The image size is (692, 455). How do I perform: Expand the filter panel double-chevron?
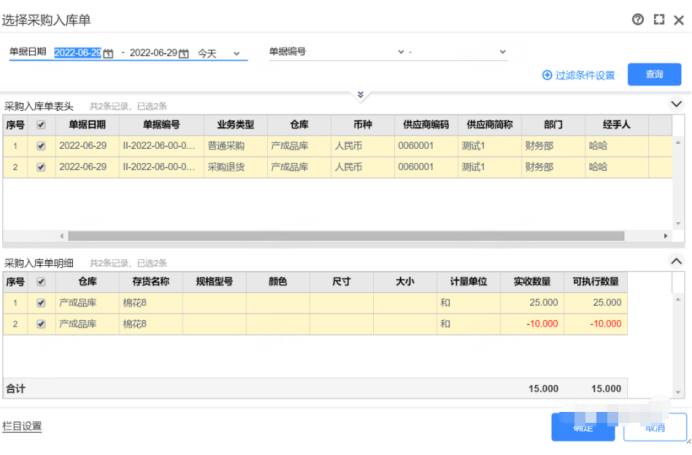click(x=361, y=95)
